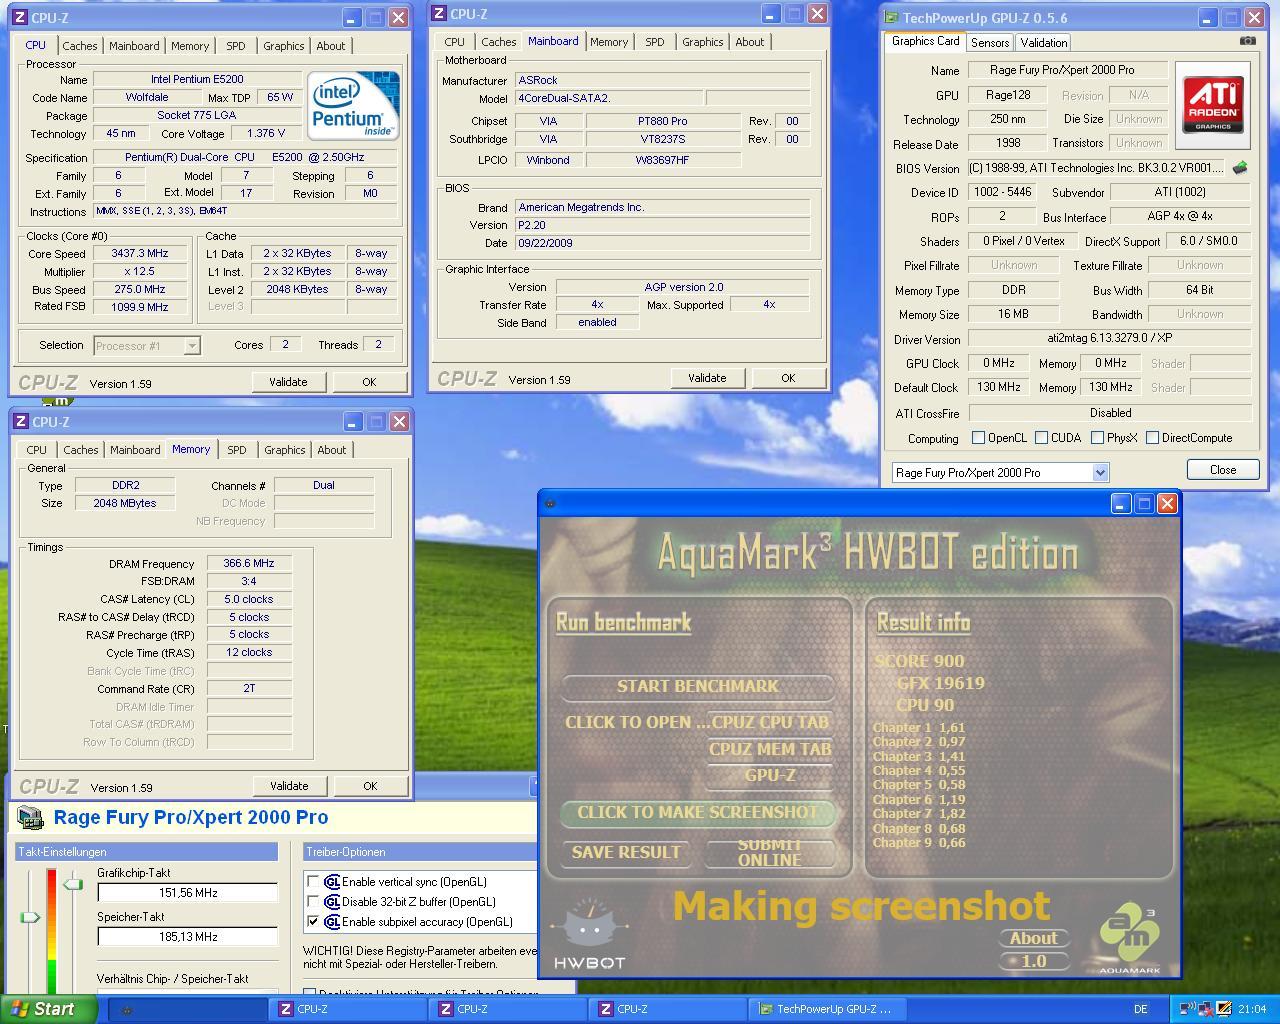Click the Rage Fury Pro card icon
The width and height of the screenshot is (1280, 1024).
click(x=30, y=818)
